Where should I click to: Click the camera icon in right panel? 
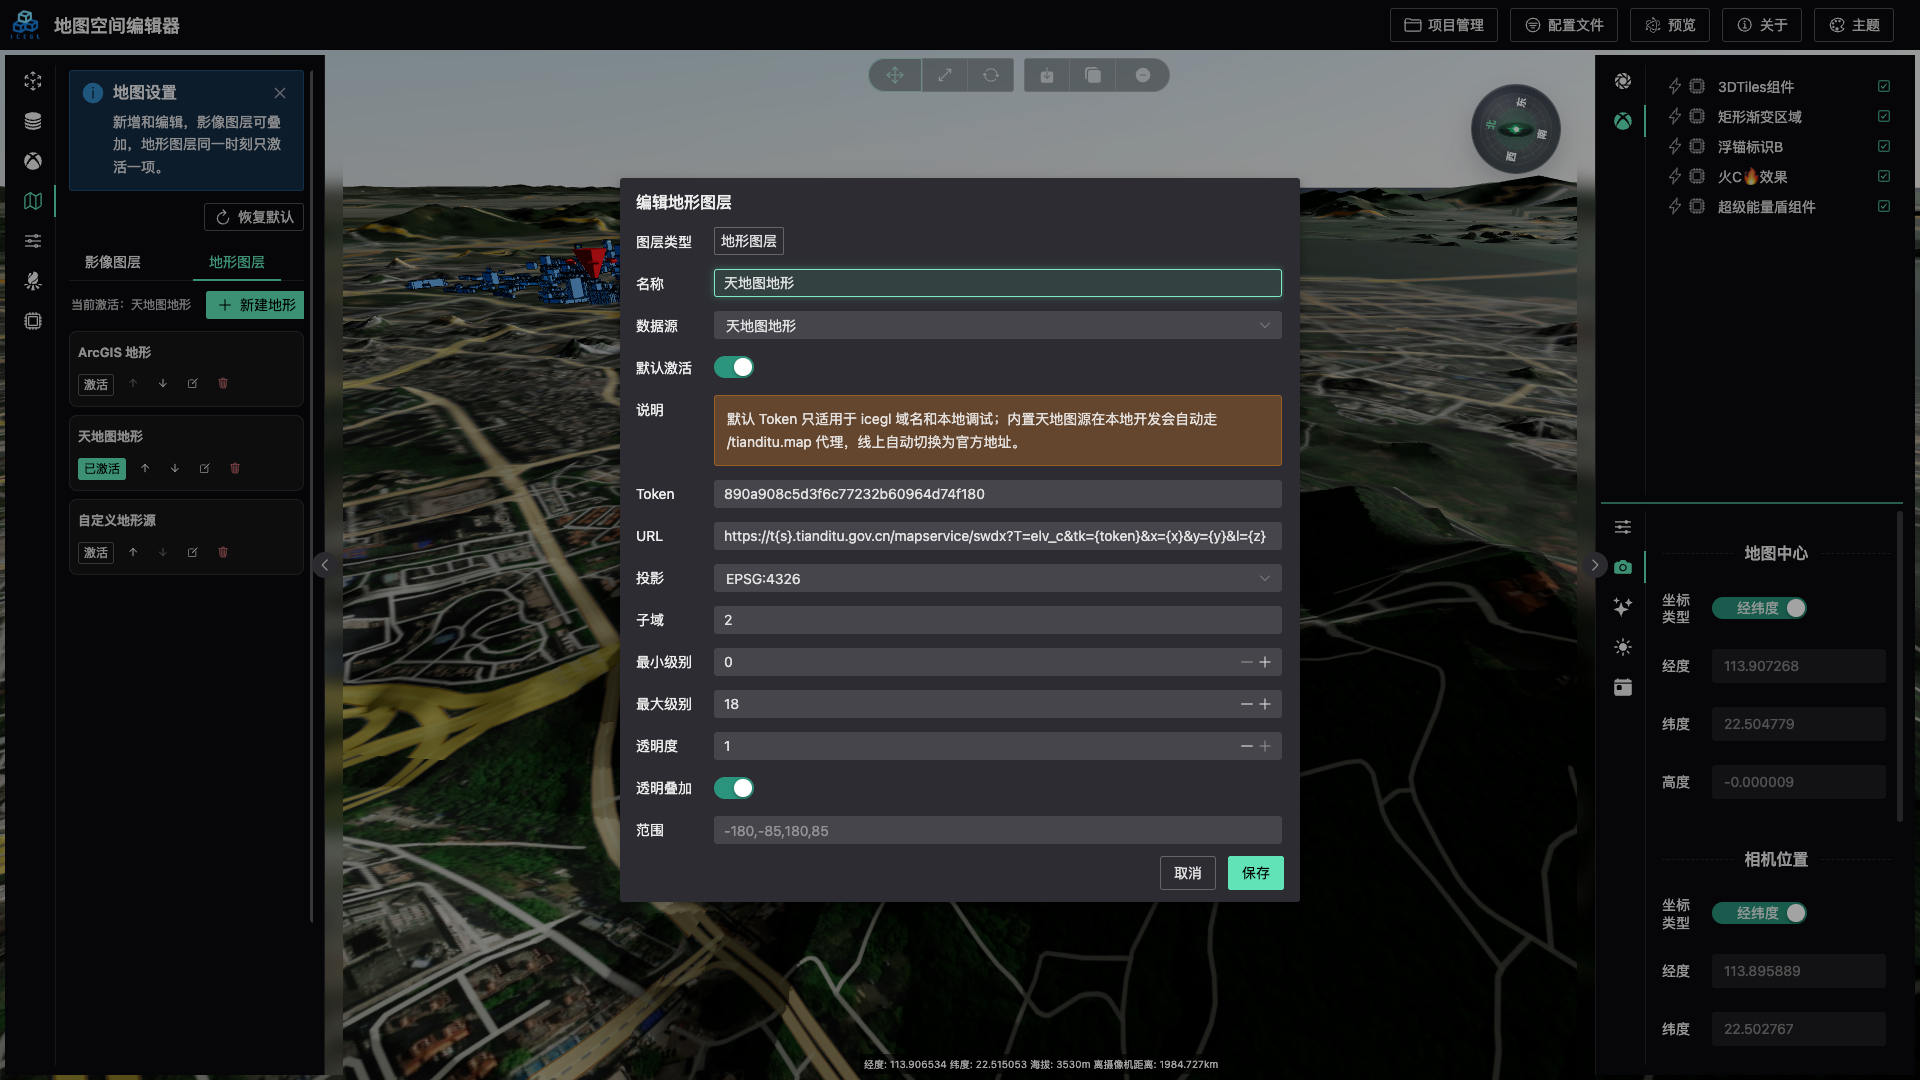[1622, 567]
